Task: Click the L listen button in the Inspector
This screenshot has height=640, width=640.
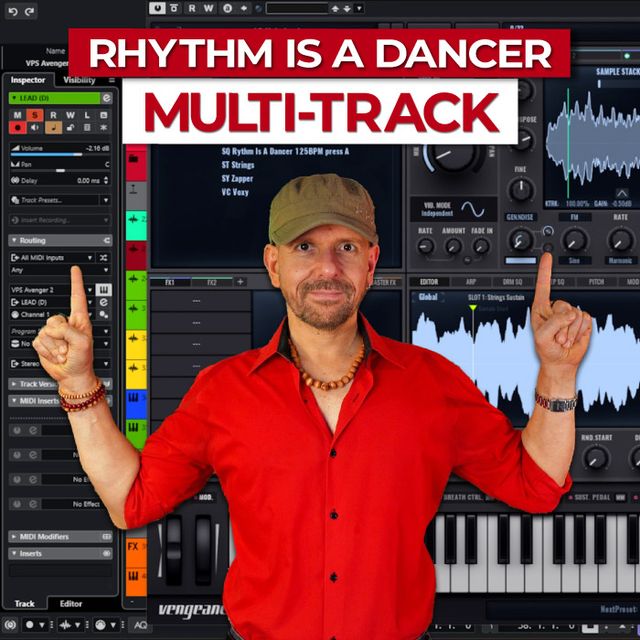Action: pos(87,115)
